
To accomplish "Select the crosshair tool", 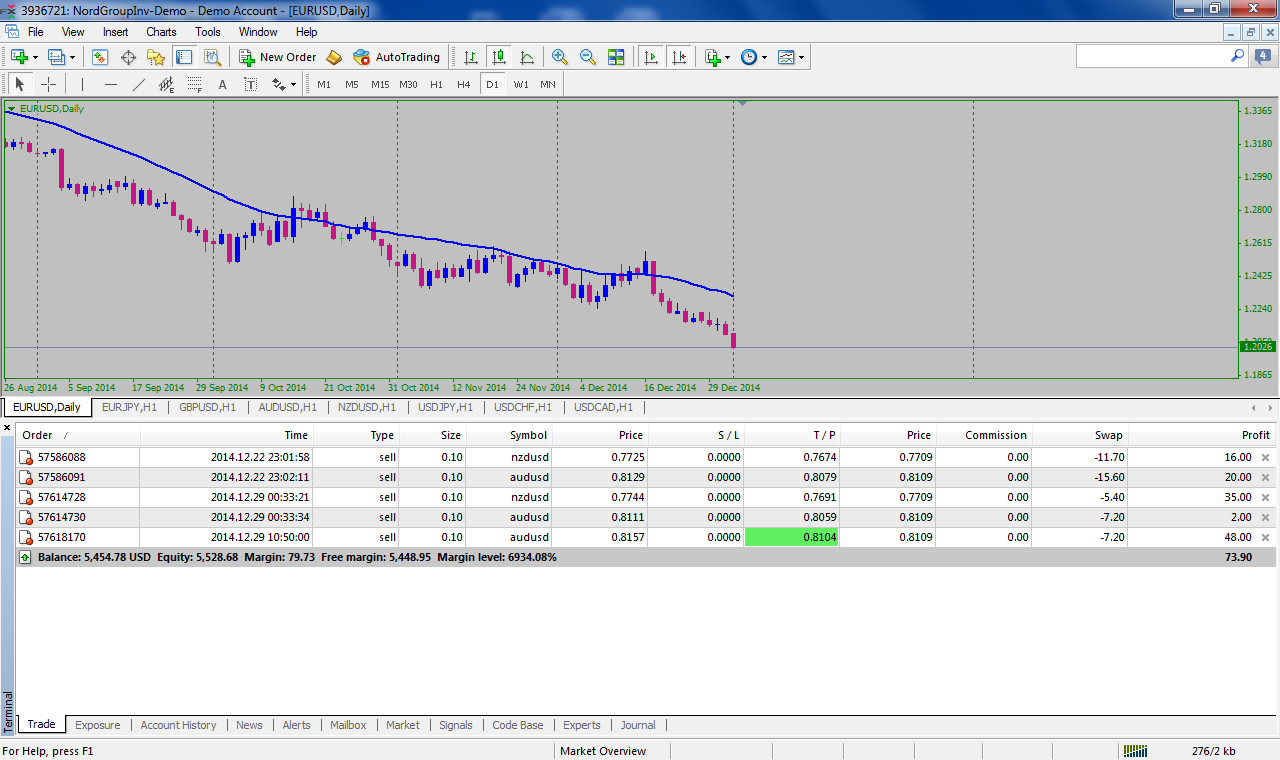I will pyautogui.click(x=48, y=84).
